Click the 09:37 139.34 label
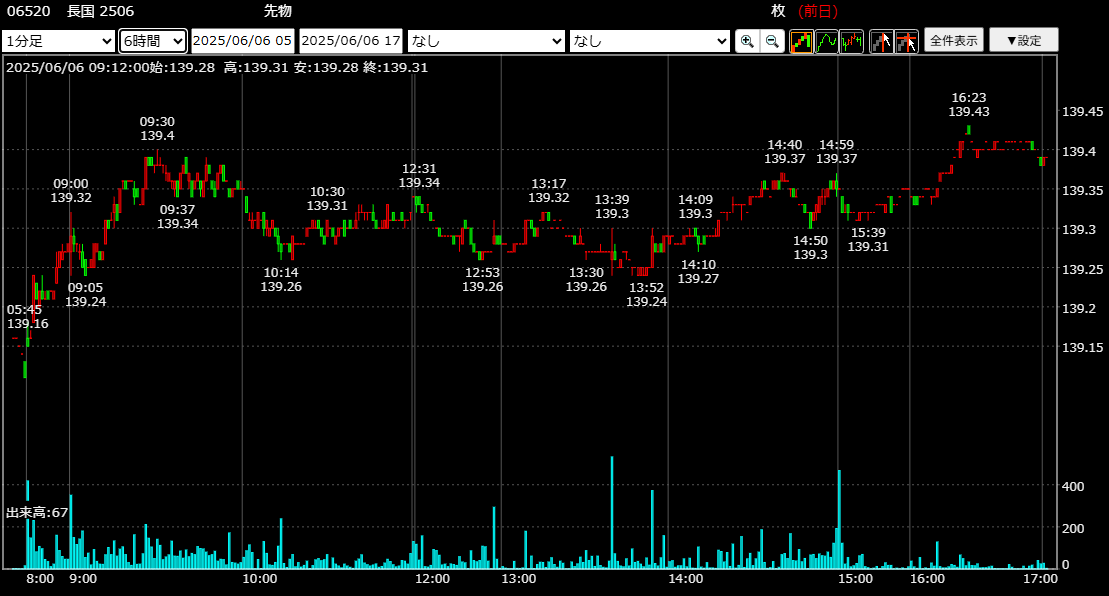 [178, 216]
